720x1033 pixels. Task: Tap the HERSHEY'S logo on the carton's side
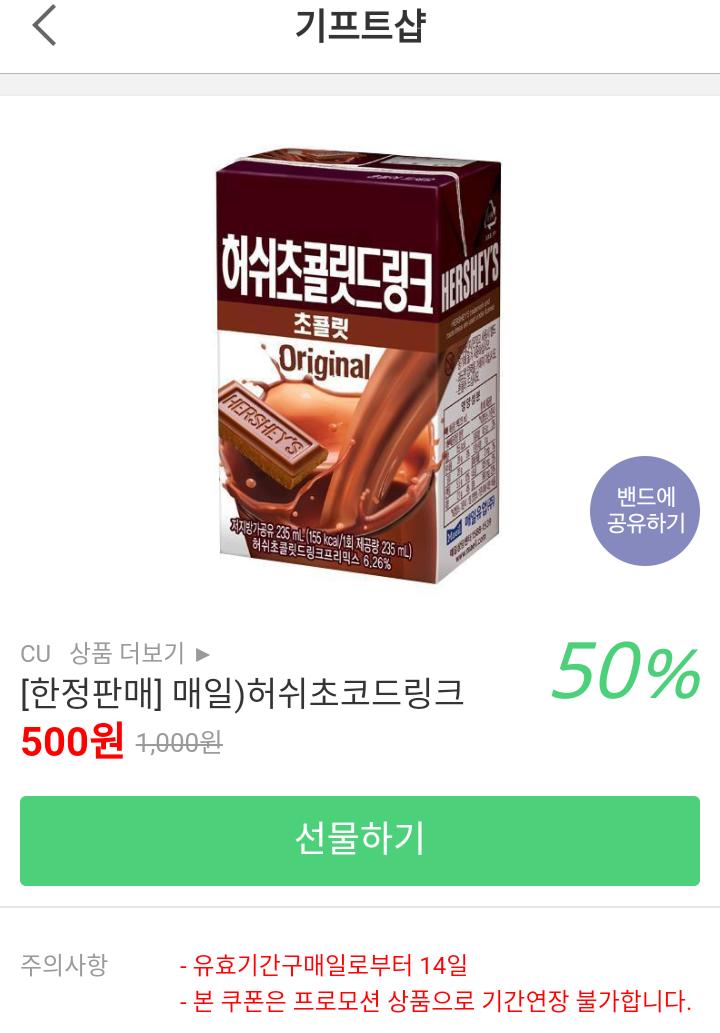(470, 275)
